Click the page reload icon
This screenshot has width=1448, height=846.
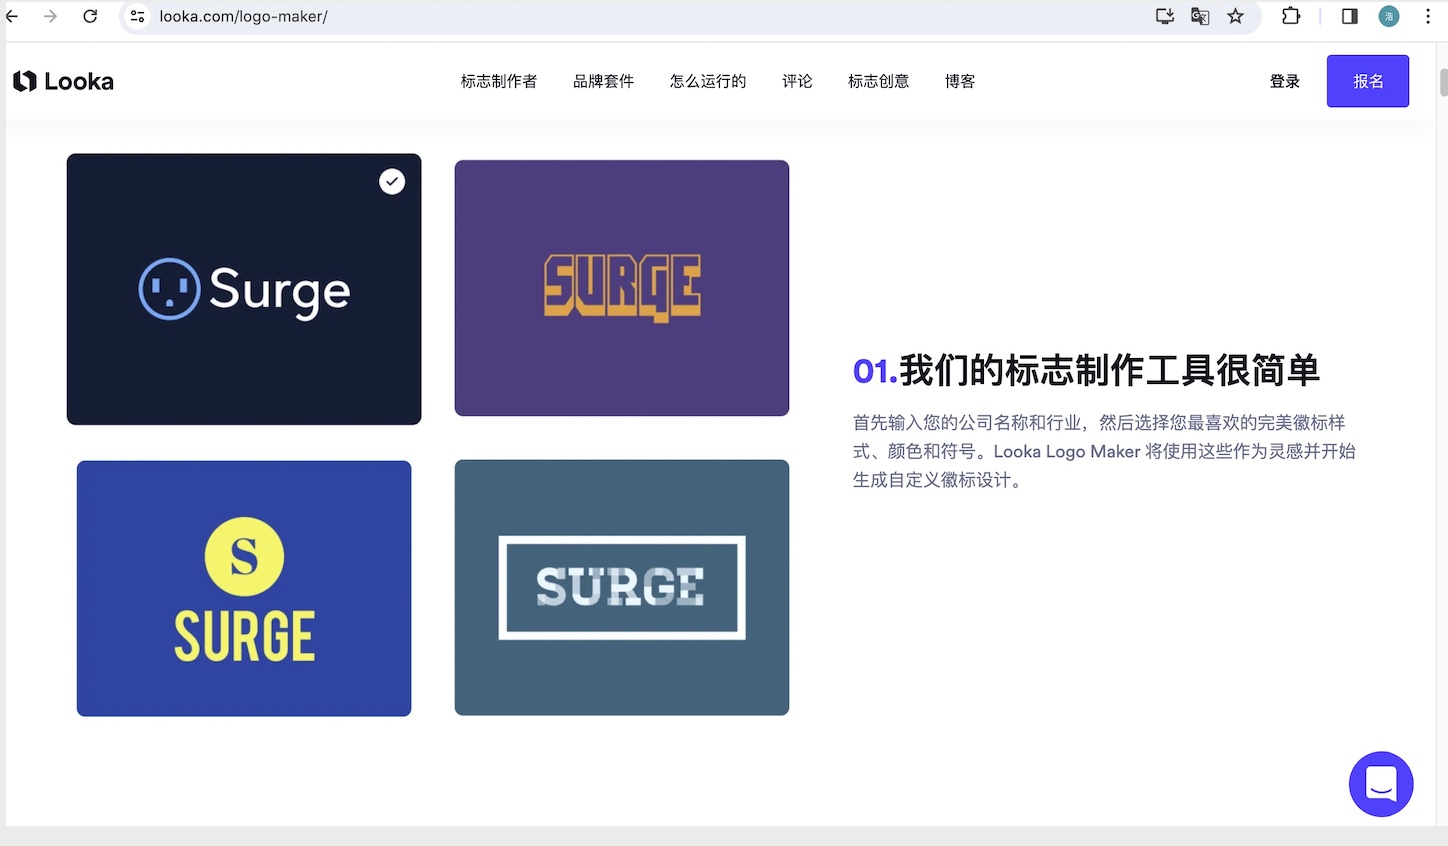tap(90, 16)
